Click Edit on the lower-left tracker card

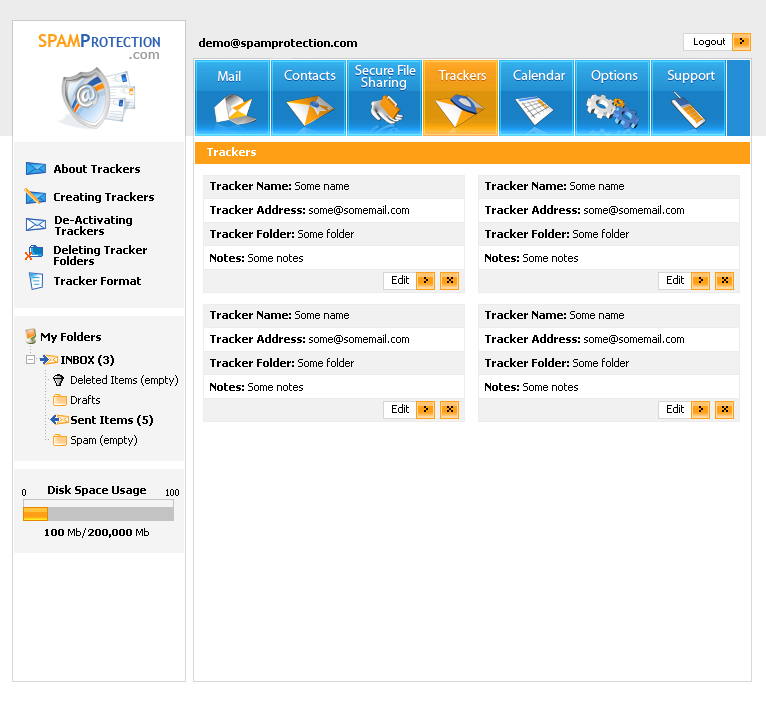click(400, 409)
